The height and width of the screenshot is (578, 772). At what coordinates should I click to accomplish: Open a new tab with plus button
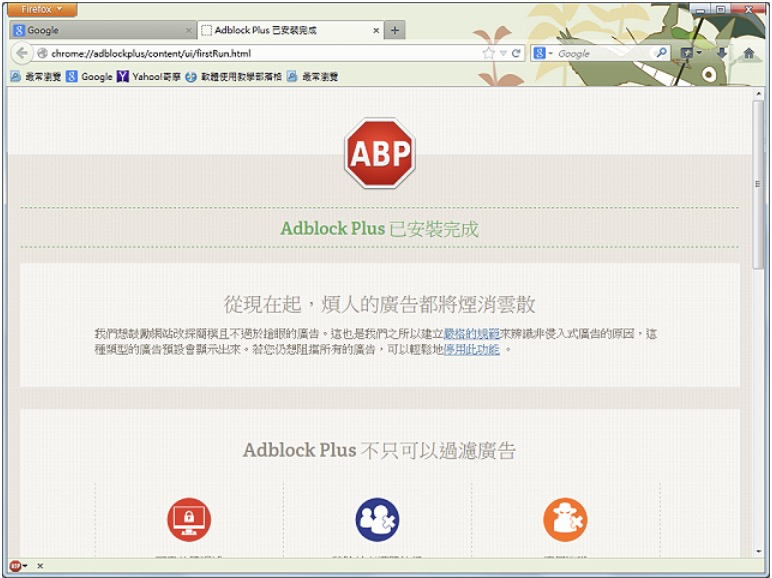(x=395, y=31)
